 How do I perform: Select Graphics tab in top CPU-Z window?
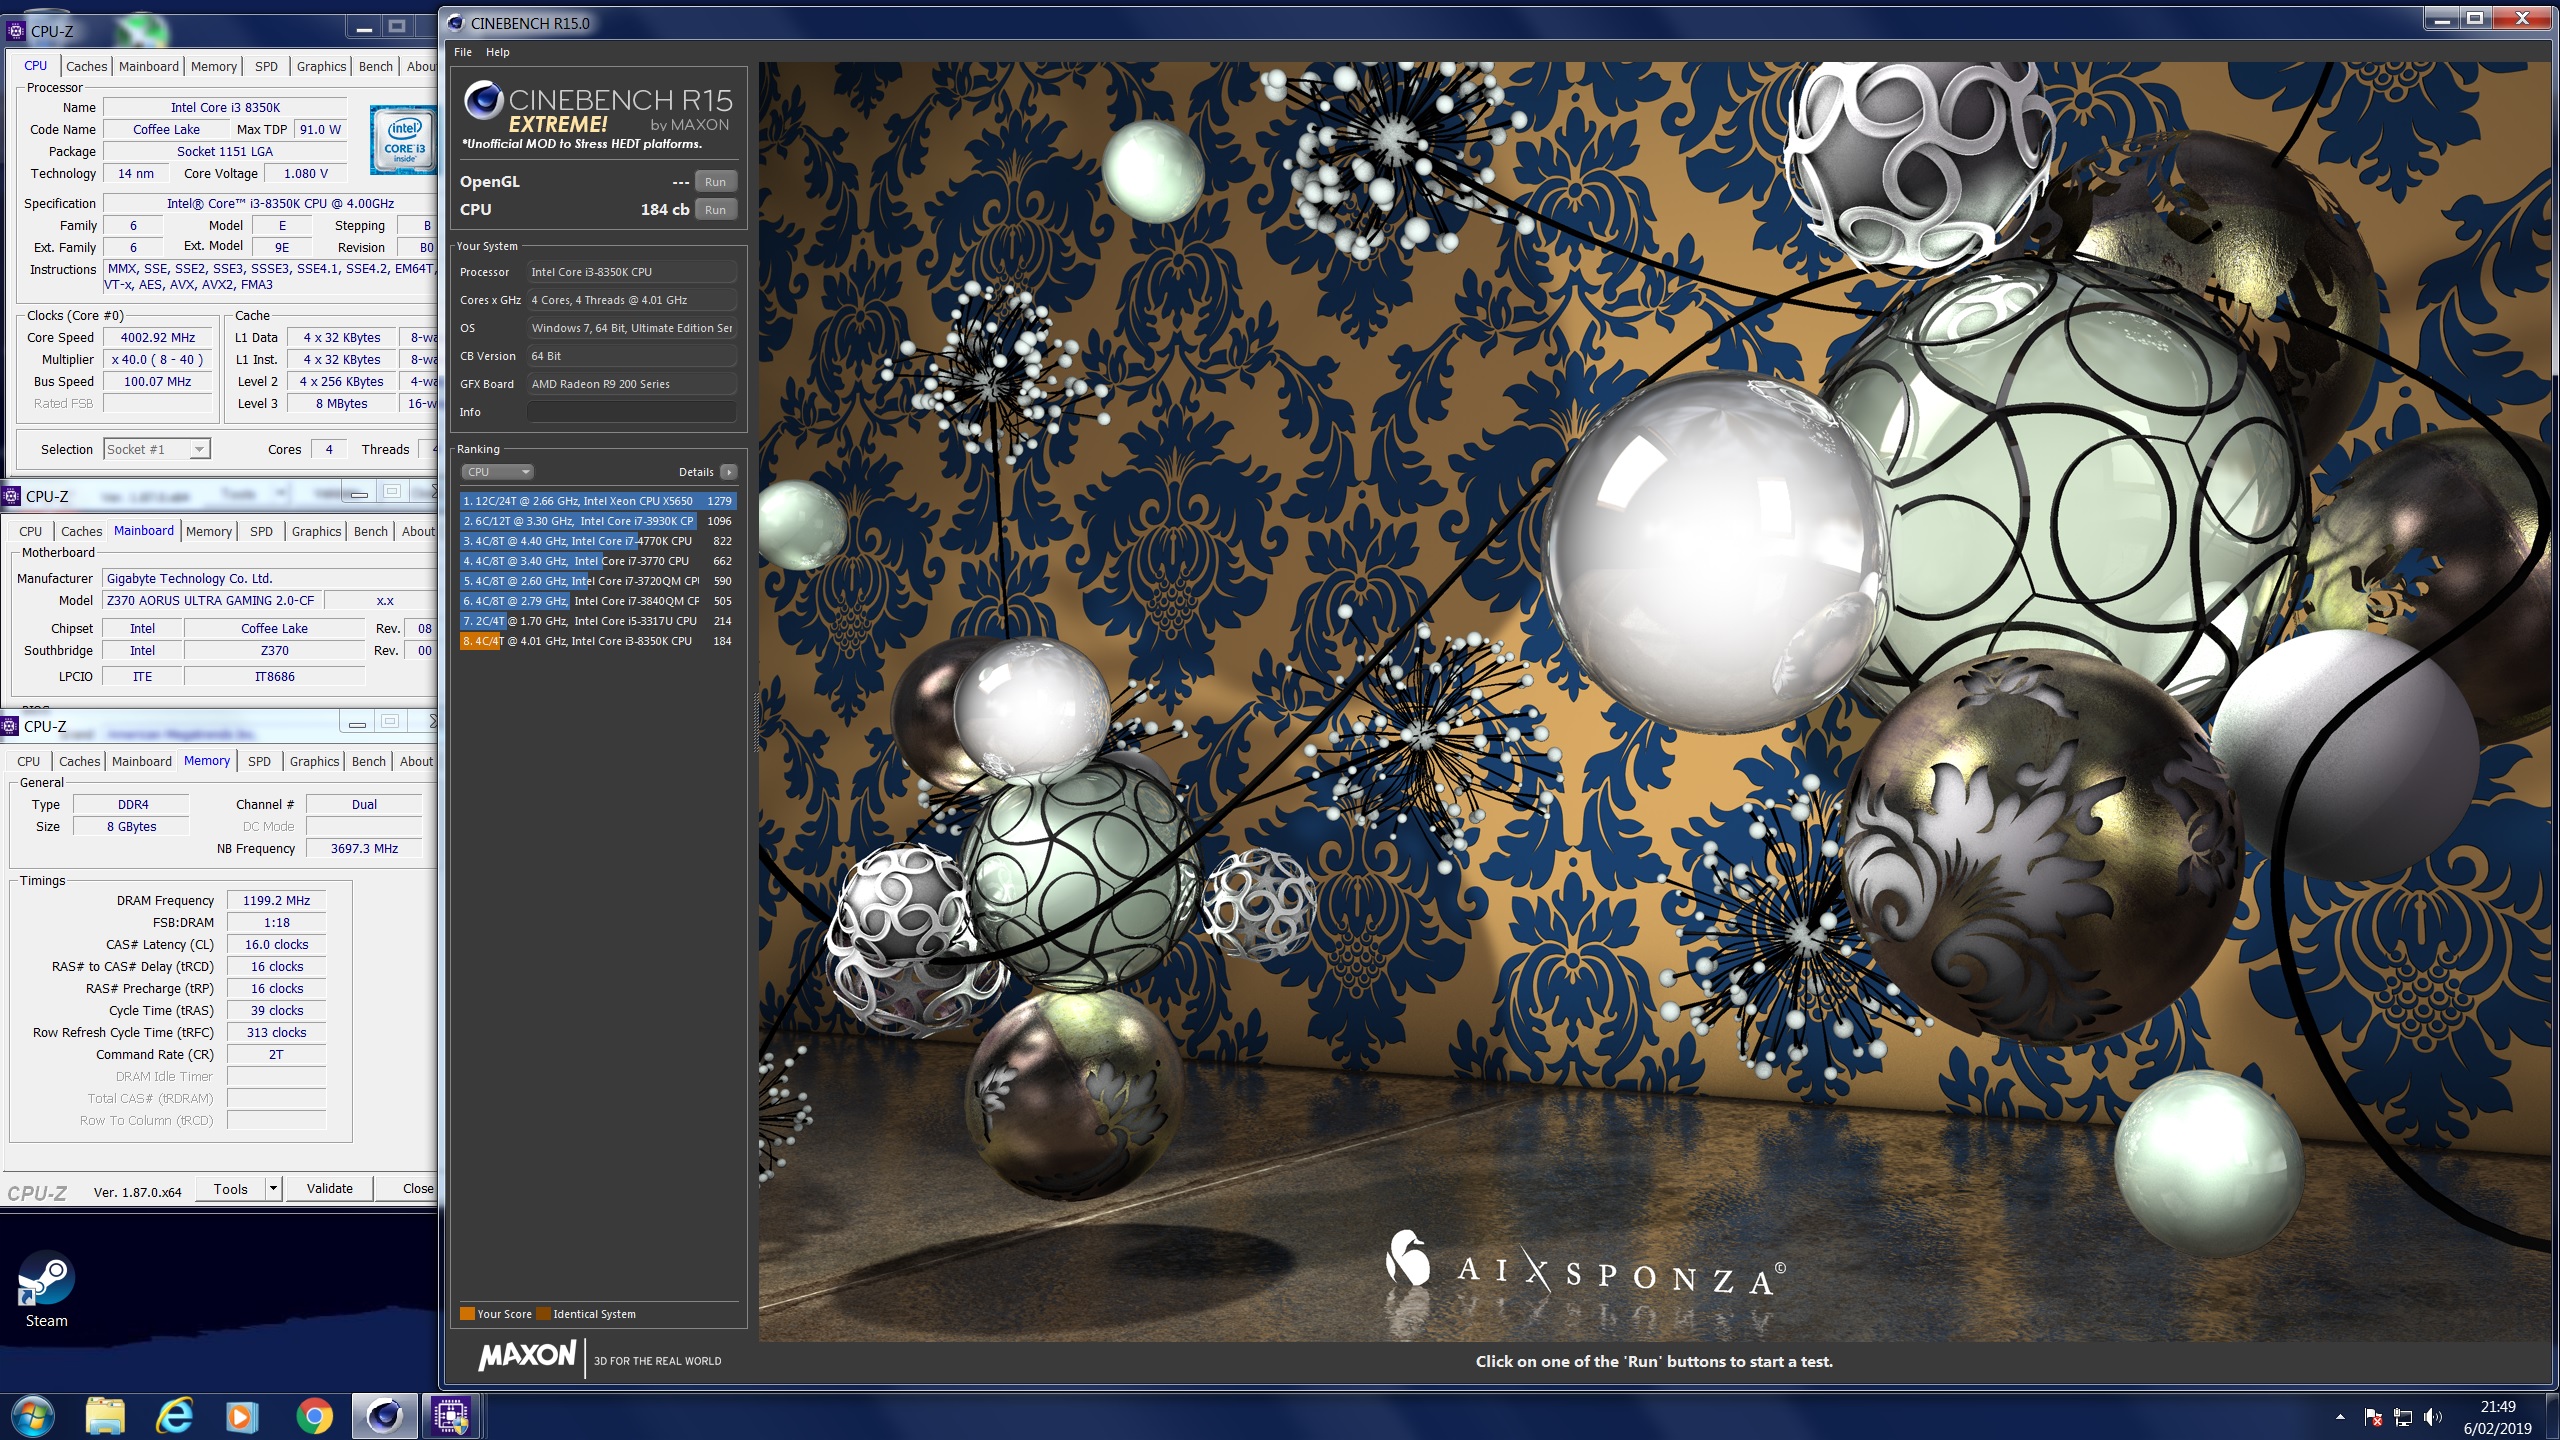click(321, 66)
